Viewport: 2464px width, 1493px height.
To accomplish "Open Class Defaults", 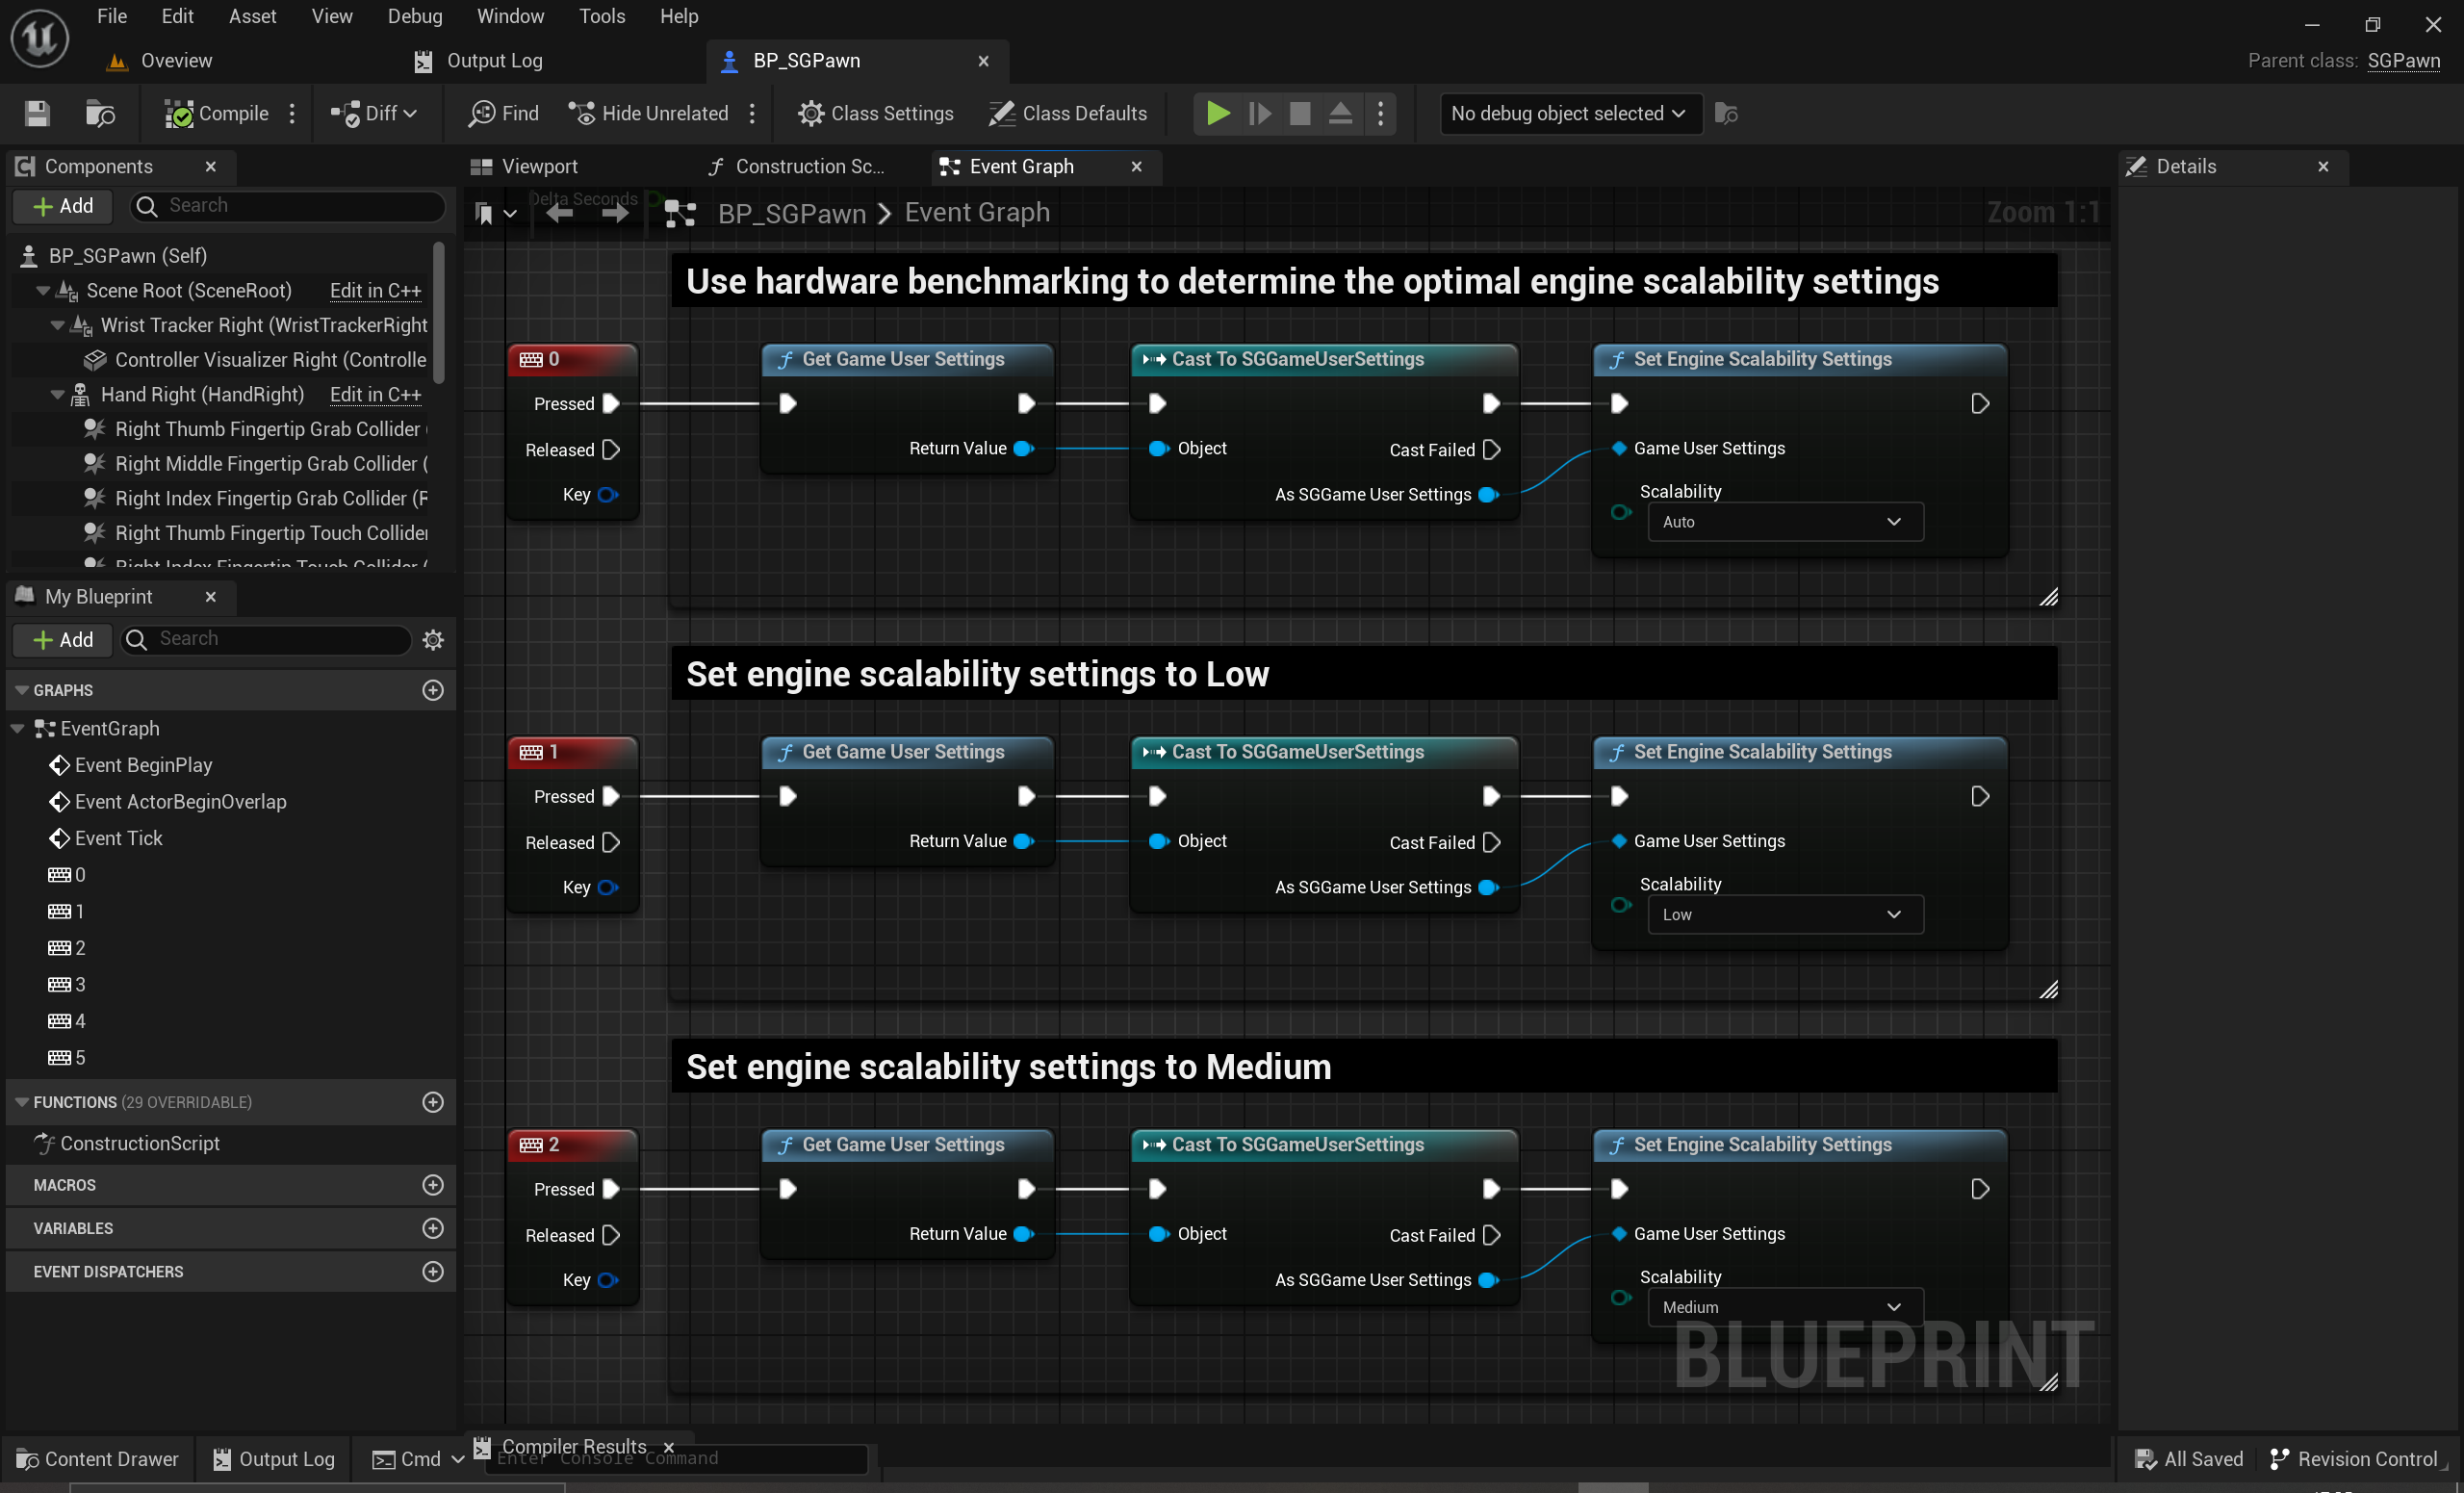I will point(1067,113).
